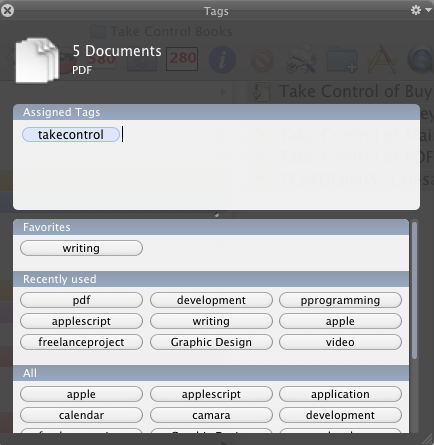Screen dimensions: 434x445
Task: Click the dropdown arrow beside the gear
Action: coord(428,10)
